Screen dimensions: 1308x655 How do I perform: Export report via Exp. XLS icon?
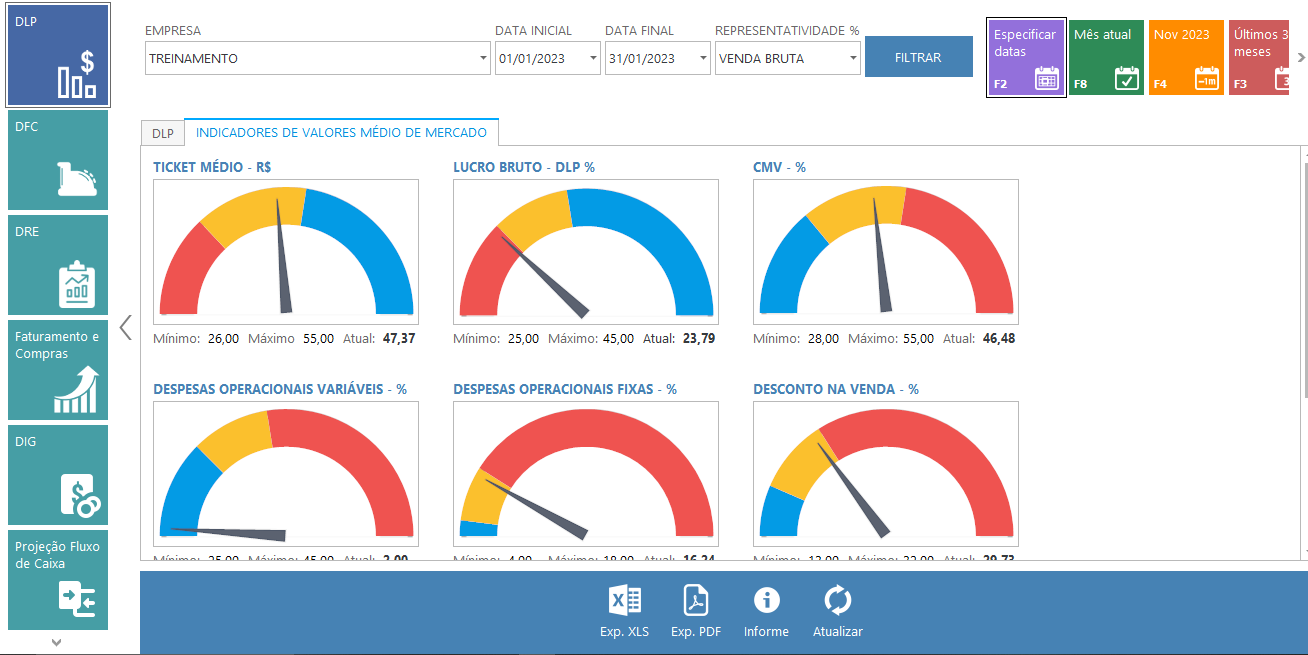624,611
